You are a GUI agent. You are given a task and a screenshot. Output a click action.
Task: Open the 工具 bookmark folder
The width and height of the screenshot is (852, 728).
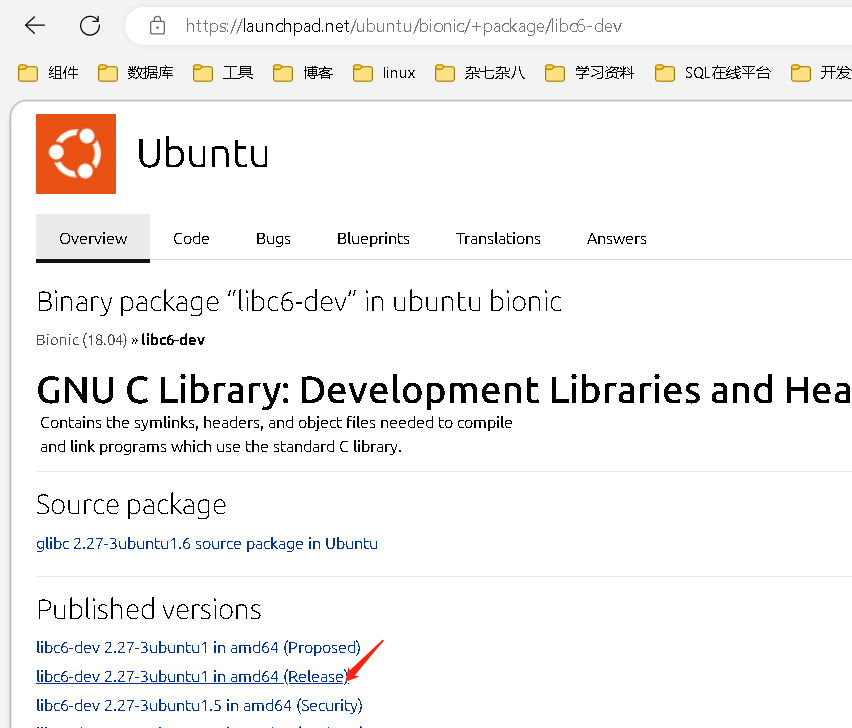click(224, 73)
